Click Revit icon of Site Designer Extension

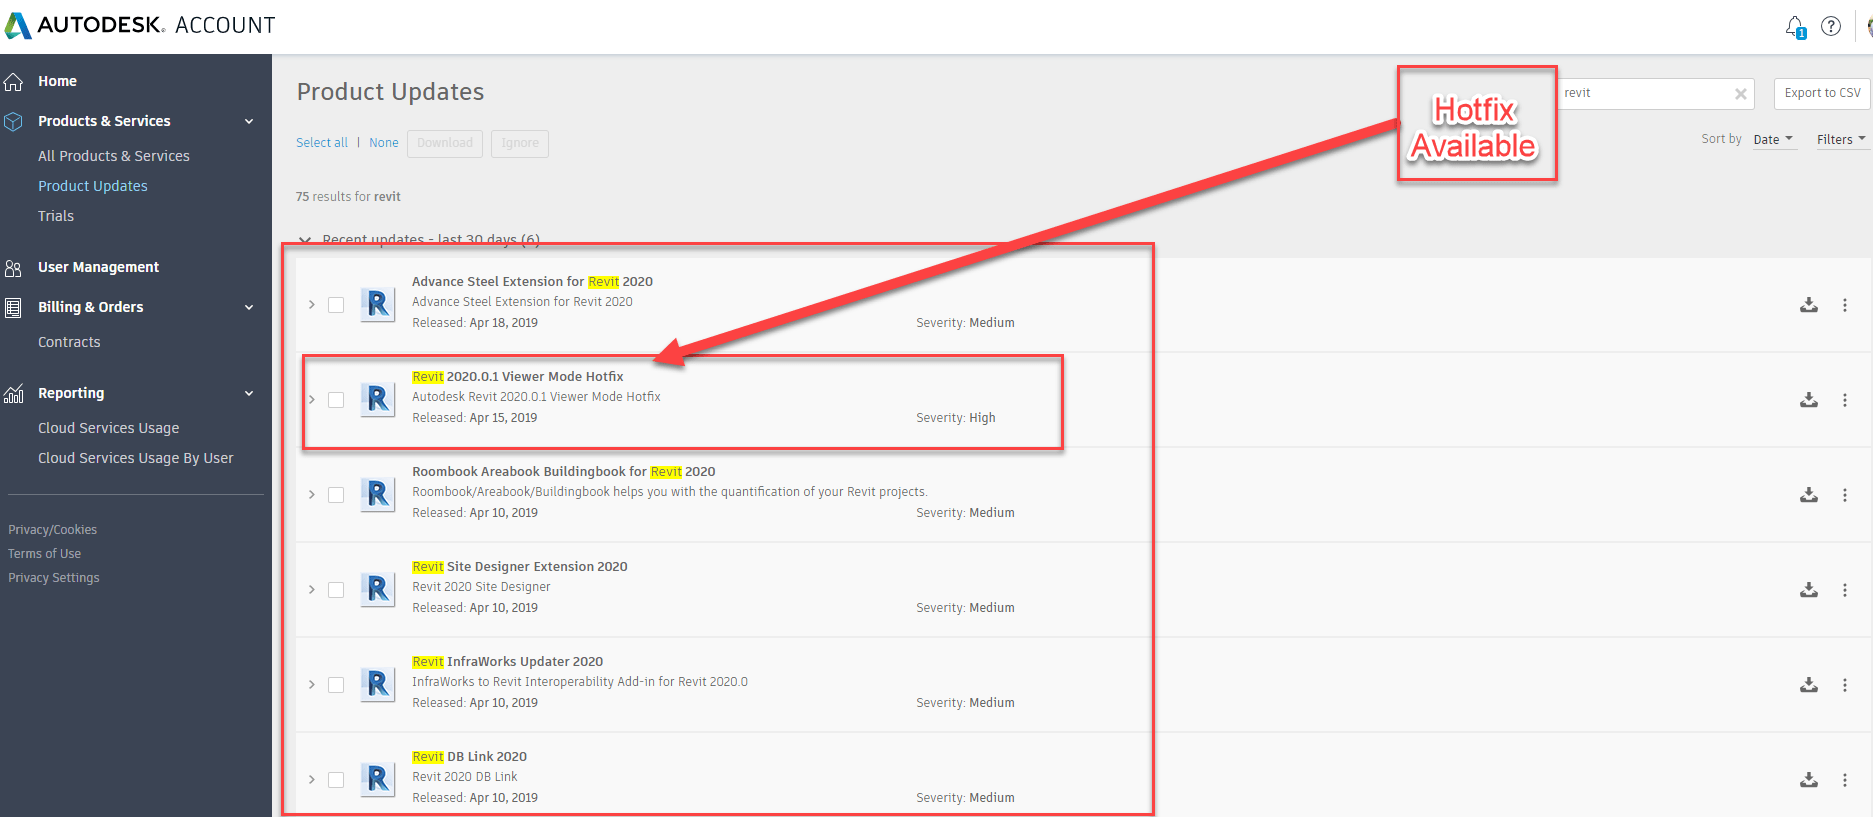click(x=377, y=589)
